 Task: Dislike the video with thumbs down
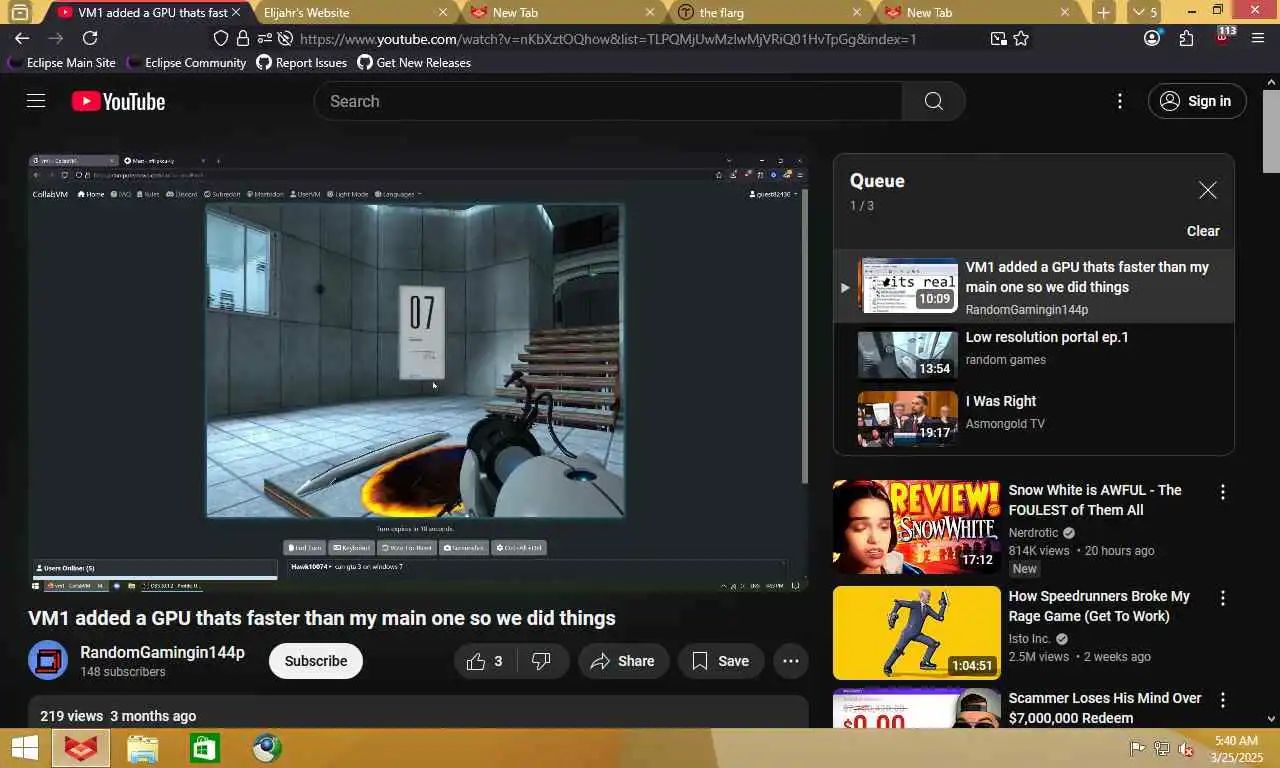(541, 661)
